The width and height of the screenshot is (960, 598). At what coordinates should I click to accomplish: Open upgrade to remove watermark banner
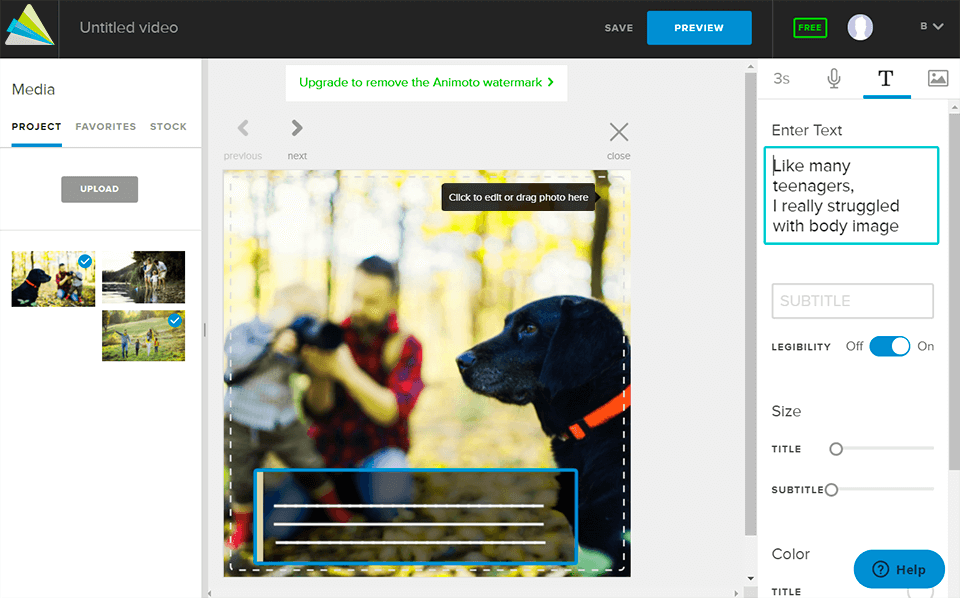click(426, 83)
